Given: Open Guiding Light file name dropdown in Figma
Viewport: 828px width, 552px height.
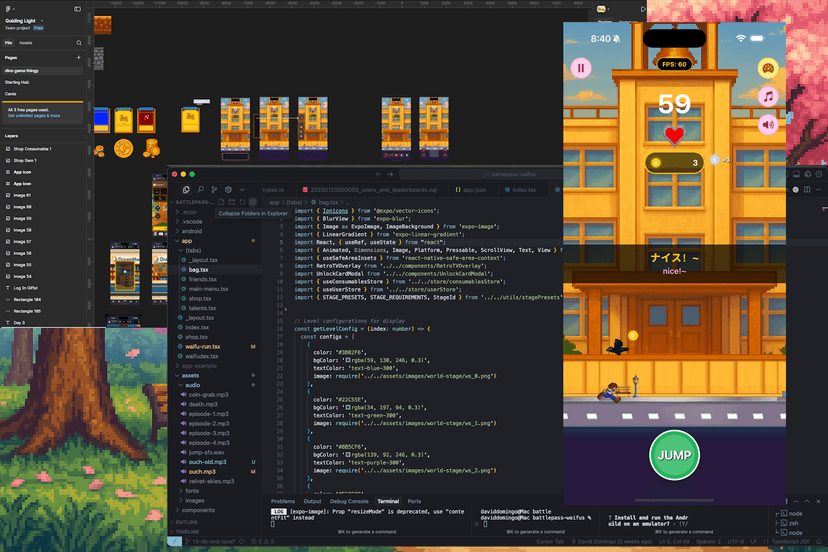Looking at the screenshot, I should [x=24, y=21].
